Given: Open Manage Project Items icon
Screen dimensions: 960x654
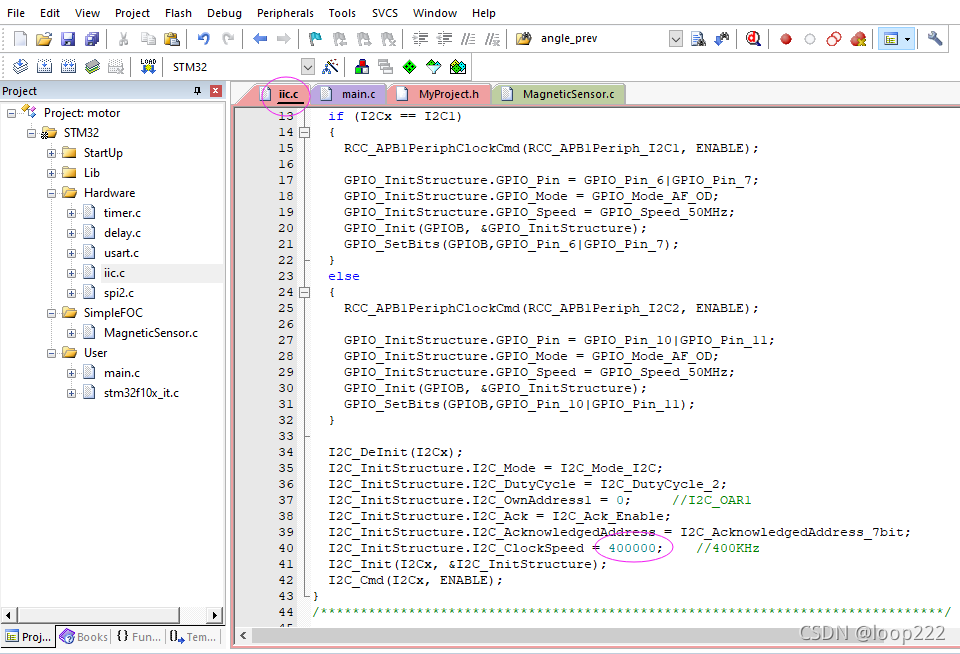Looking at the screenshot, I should tap(362, 67).
